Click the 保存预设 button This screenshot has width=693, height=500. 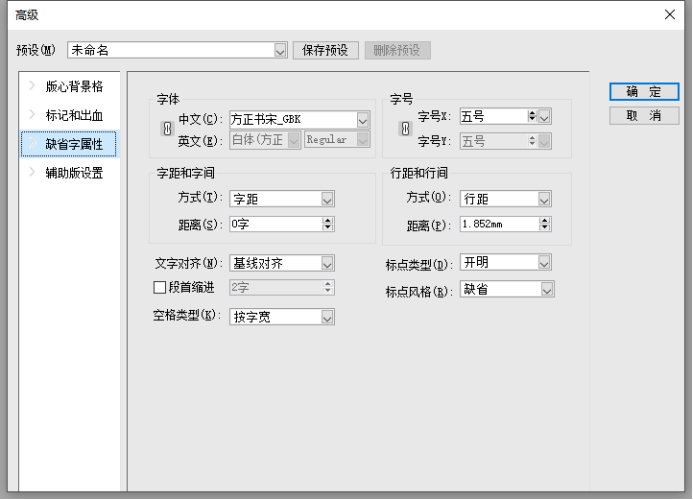(326, 50)
